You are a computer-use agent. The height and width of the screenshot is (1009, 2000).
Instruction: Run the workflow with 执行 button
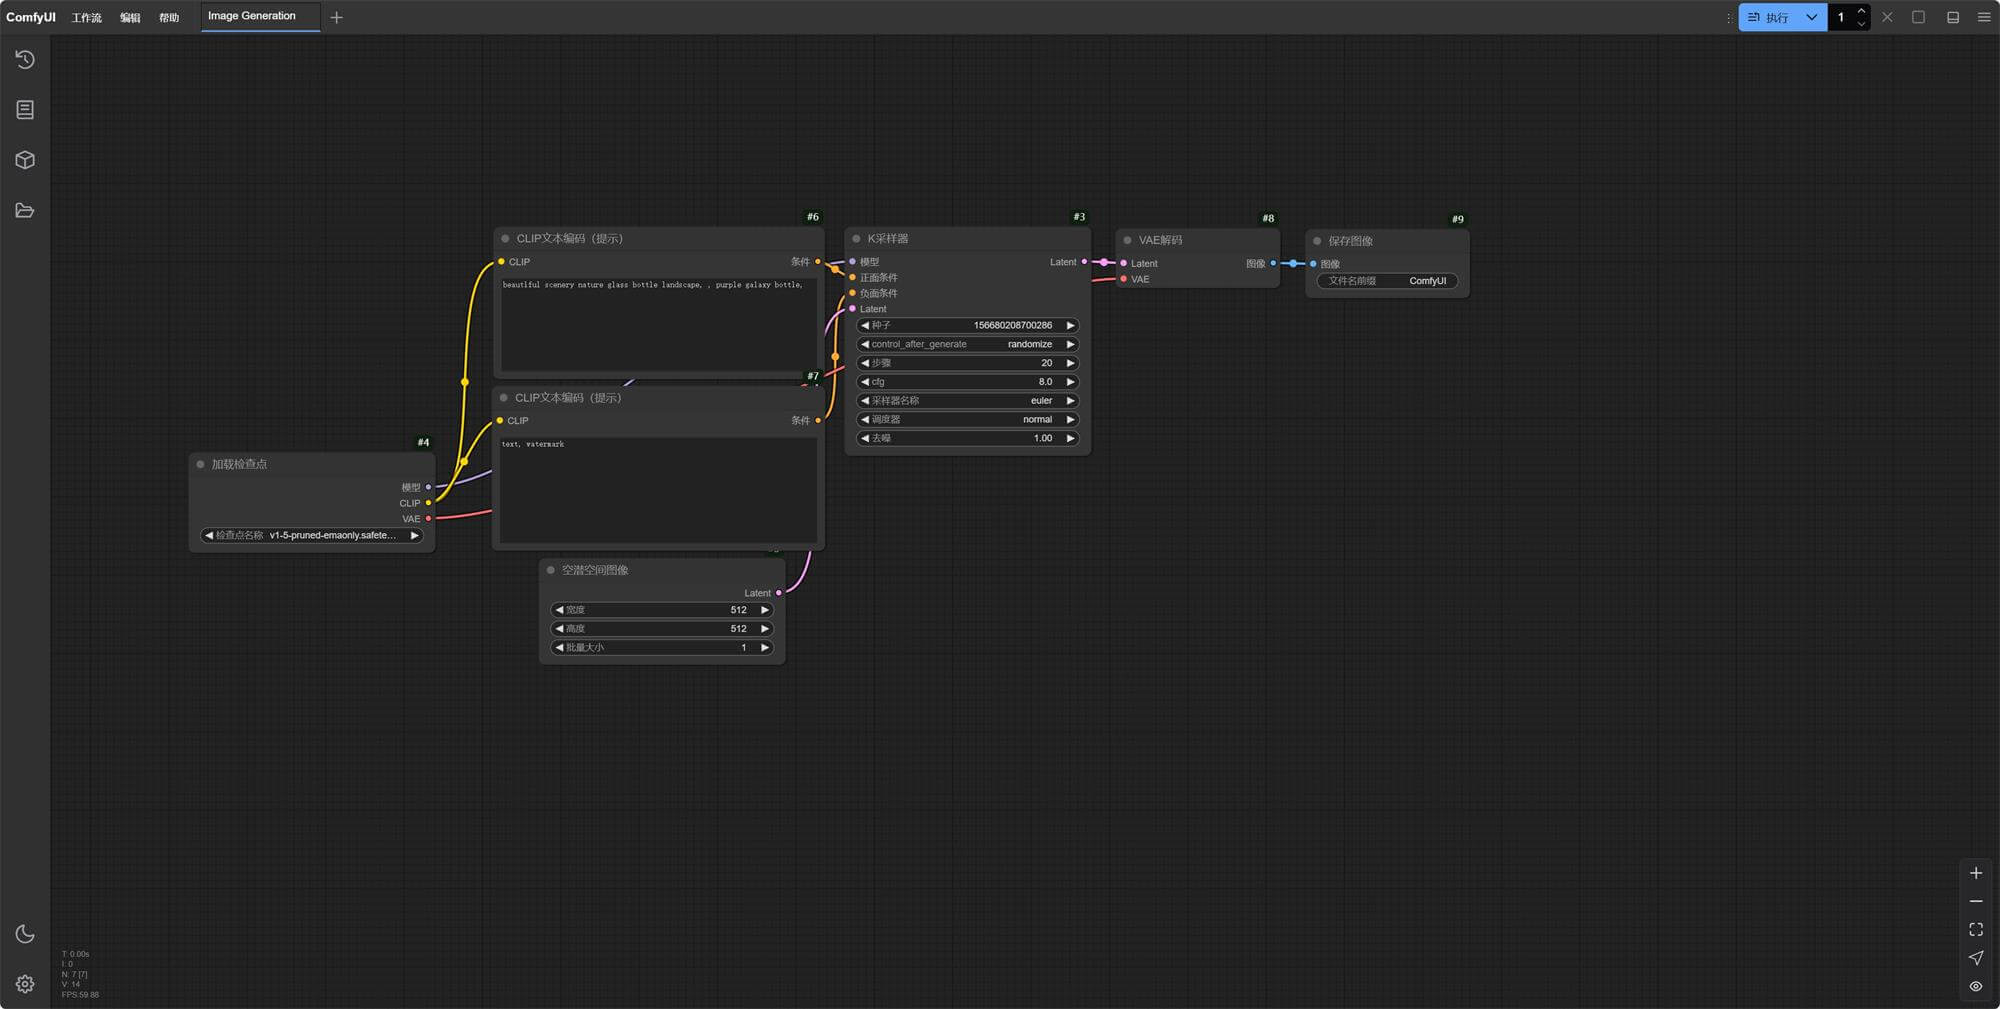tap(1769, 17)
